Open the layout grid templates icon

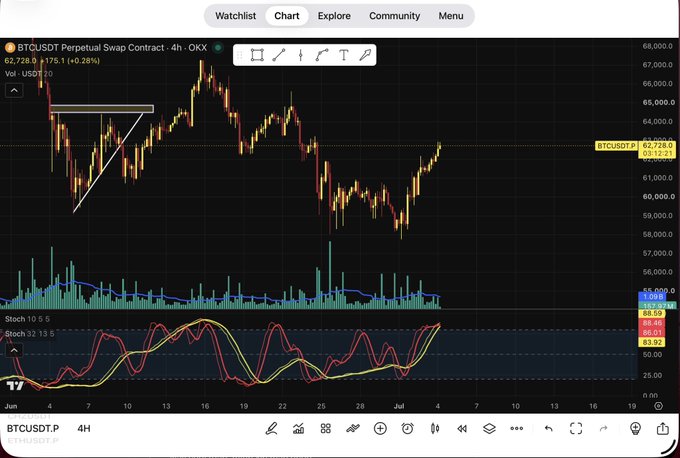coord(326,429)
